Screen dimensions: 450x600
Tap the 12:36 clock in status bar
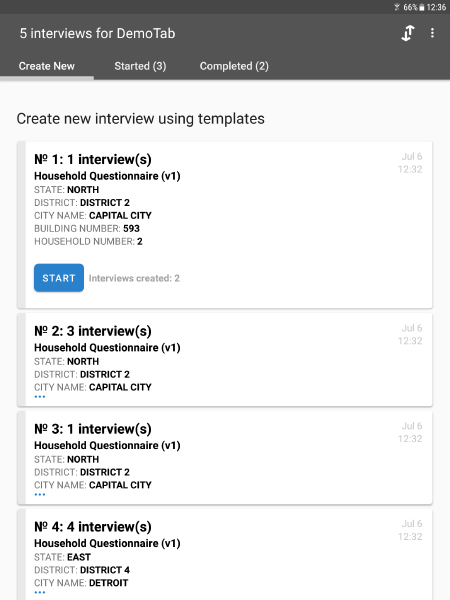click(436, 7)
